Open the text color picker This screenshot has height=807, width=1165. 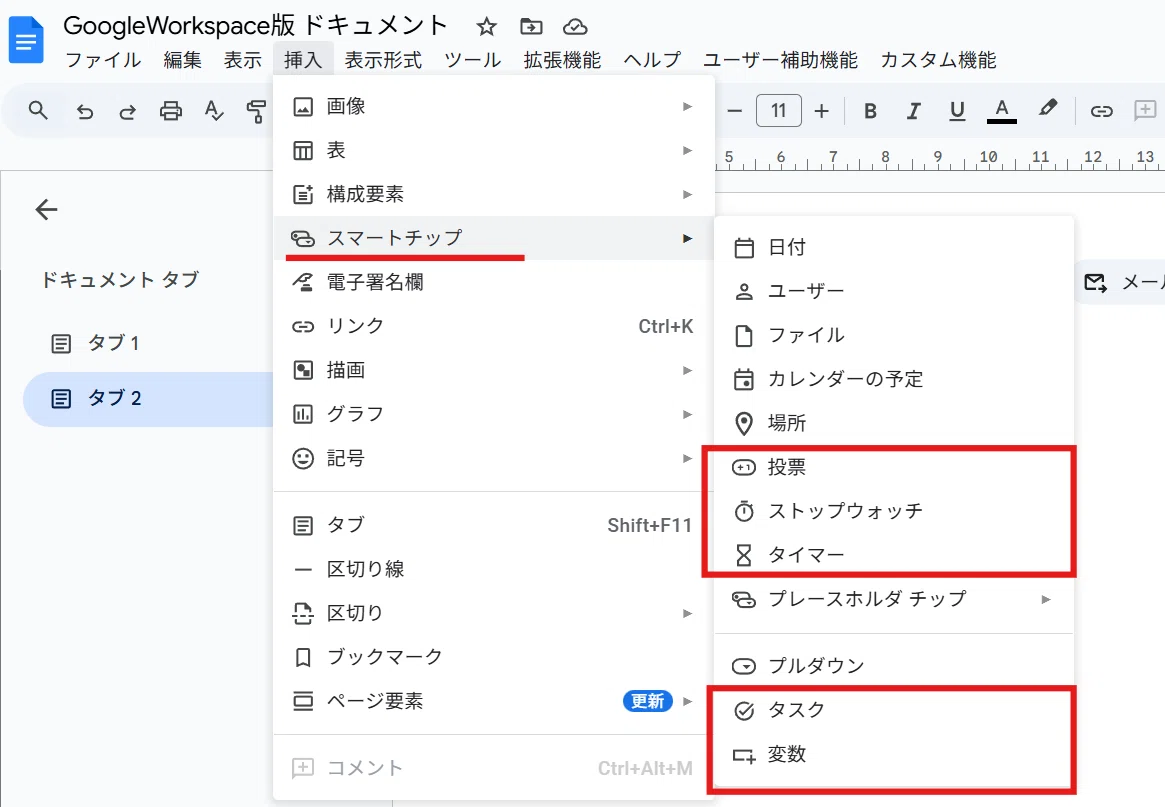tap(1002, 111)
